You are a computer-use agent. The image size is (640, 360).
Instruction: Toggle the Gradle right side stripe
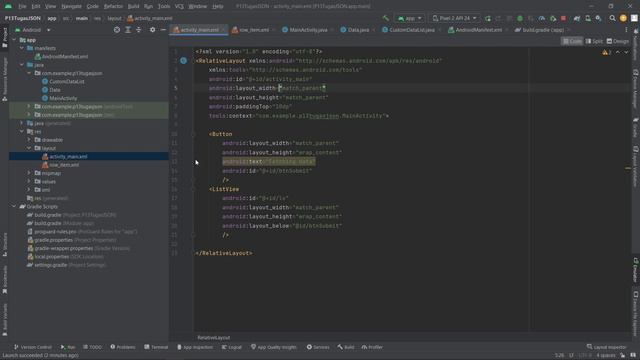pos(636,127)
